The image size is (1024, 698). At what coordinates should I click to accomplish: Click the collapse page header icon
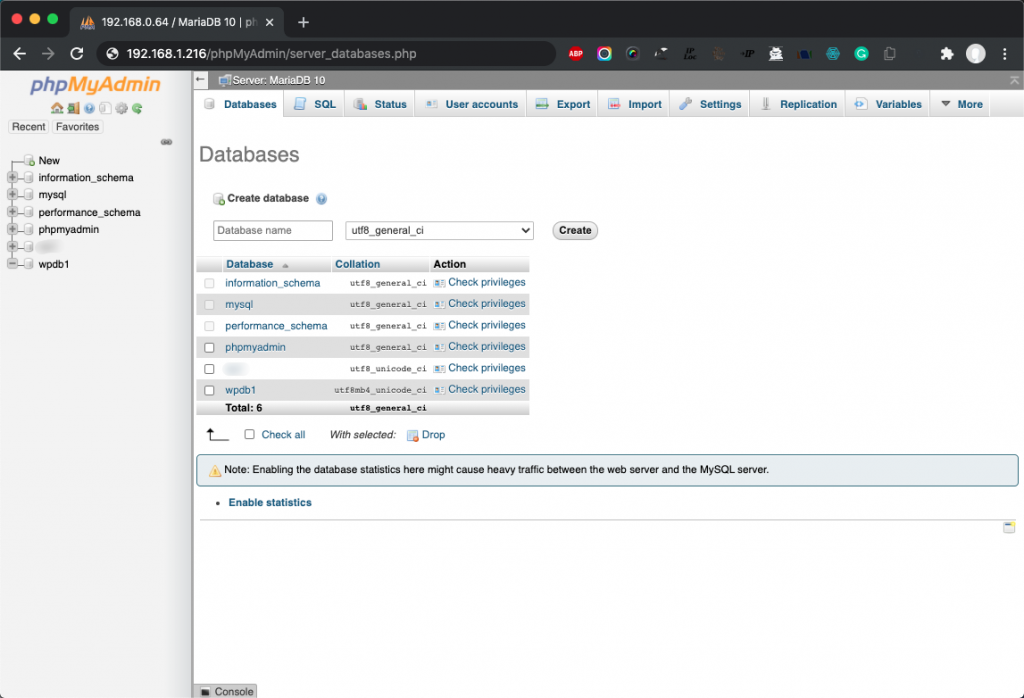coord(1014,80)
